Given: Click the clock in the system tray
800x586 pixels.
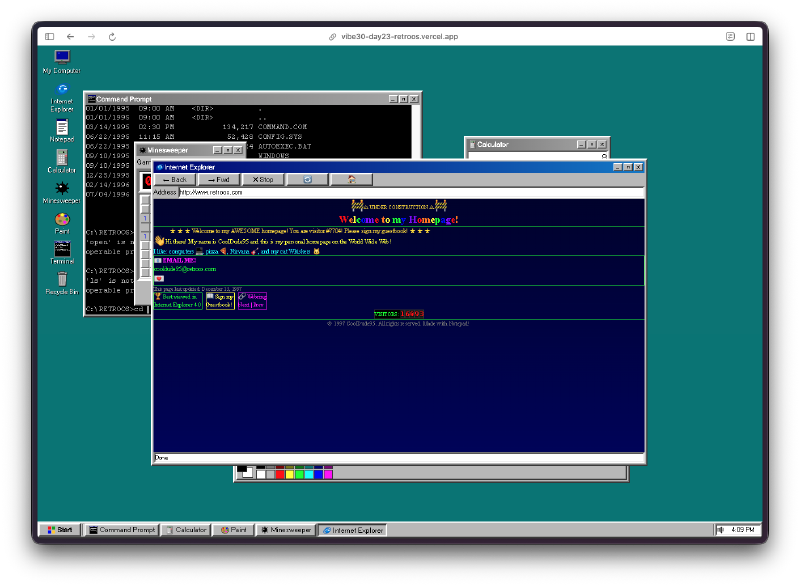Looking at the screenshot, I should [745, 530].
